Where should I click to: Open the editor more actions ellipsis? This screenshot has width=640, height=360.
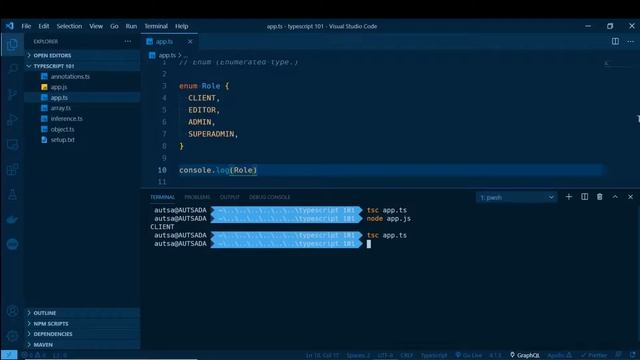pos(631,41)
